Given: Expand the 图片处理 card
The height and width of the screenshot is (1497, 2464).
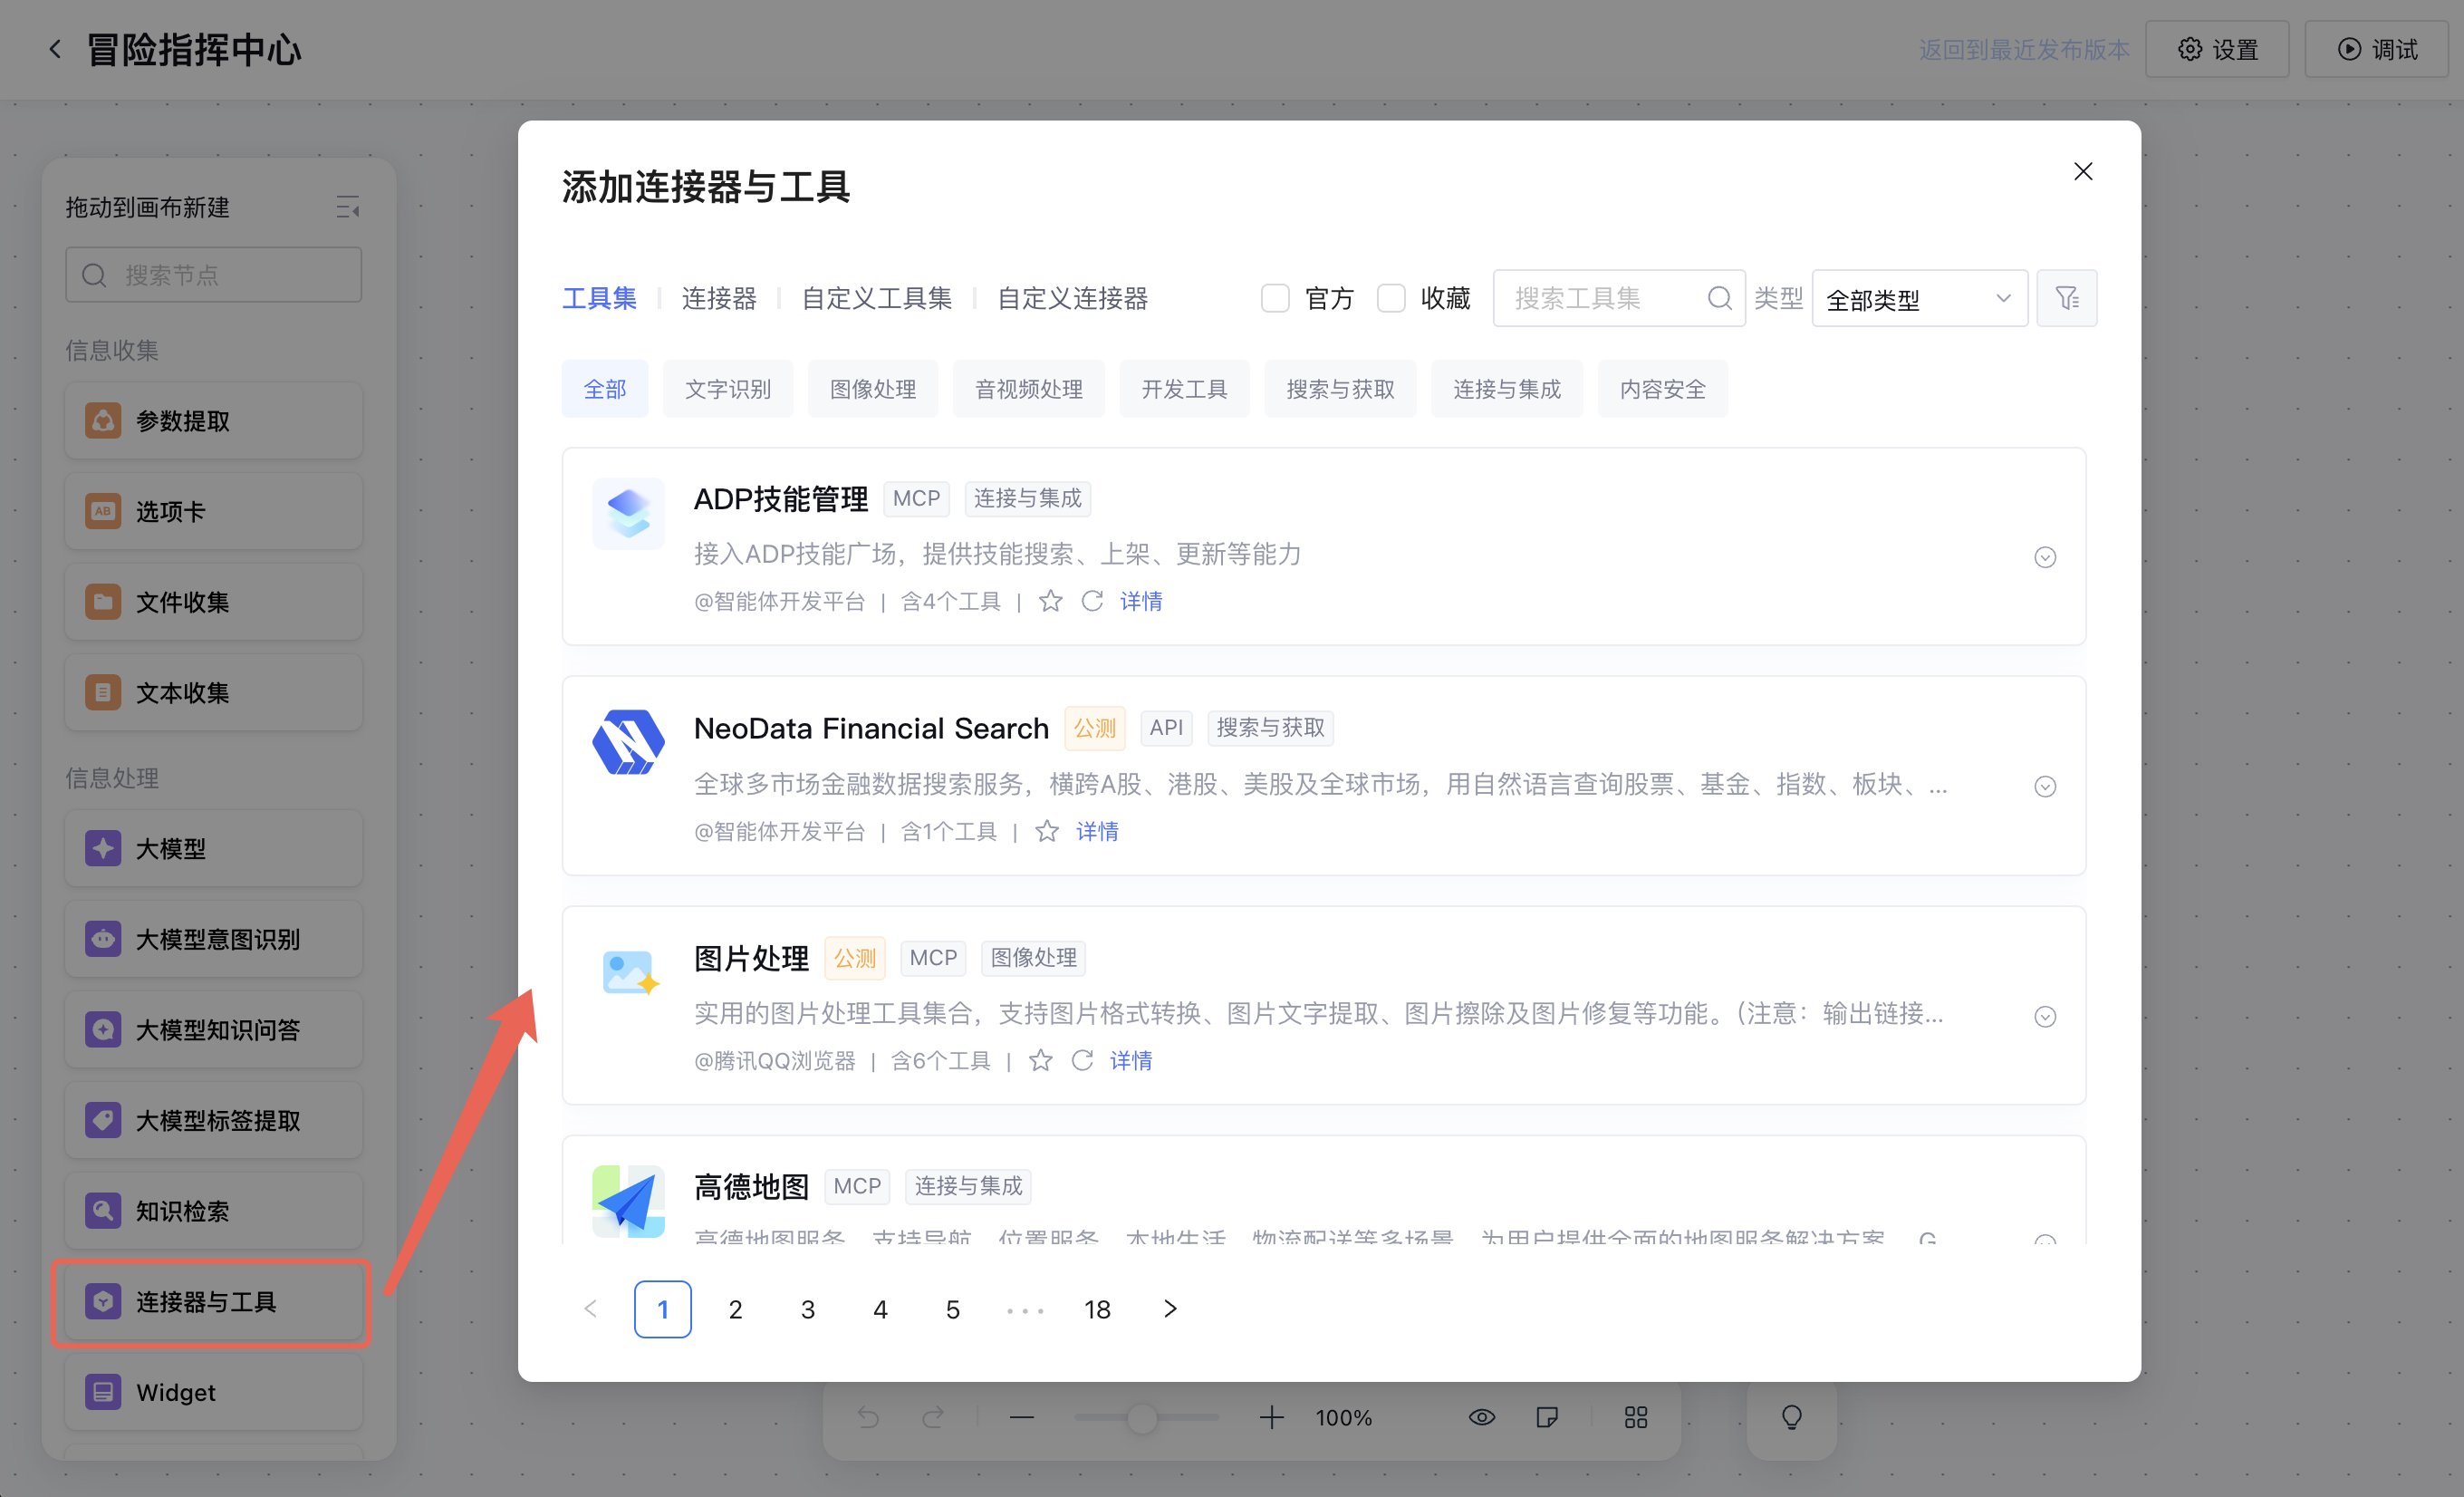Looking at the screenshot, I should tap(2045, 1016).
